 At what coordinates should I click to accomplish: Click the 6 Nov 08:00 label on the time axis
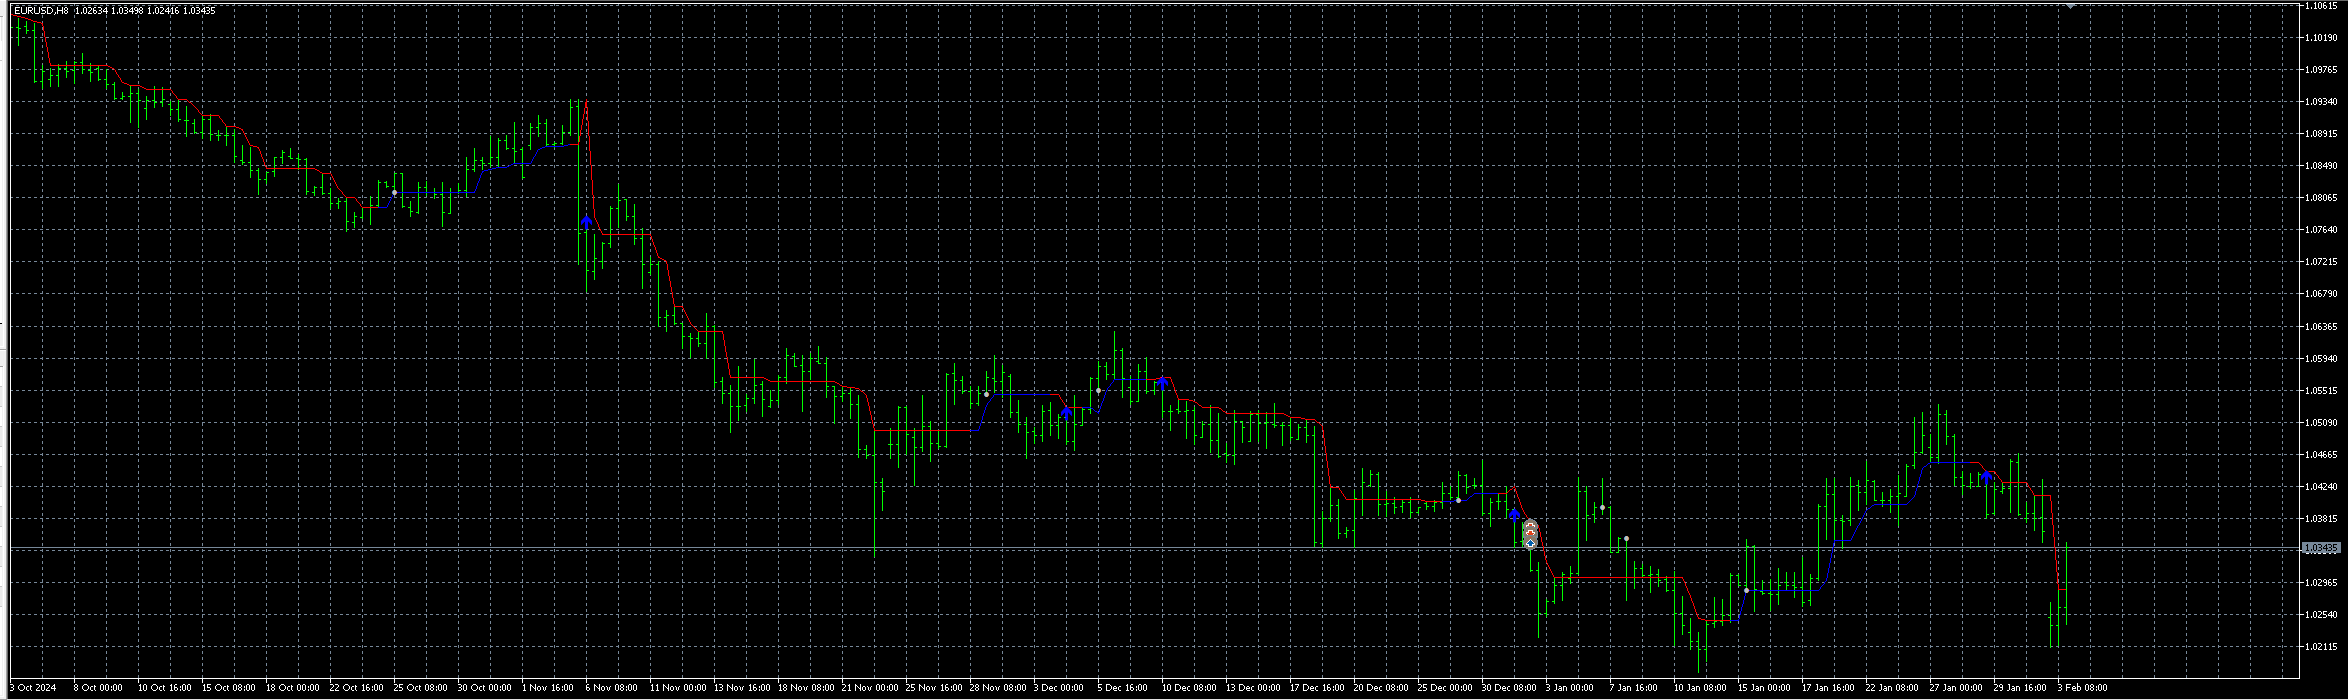click(x=611, y=688)
